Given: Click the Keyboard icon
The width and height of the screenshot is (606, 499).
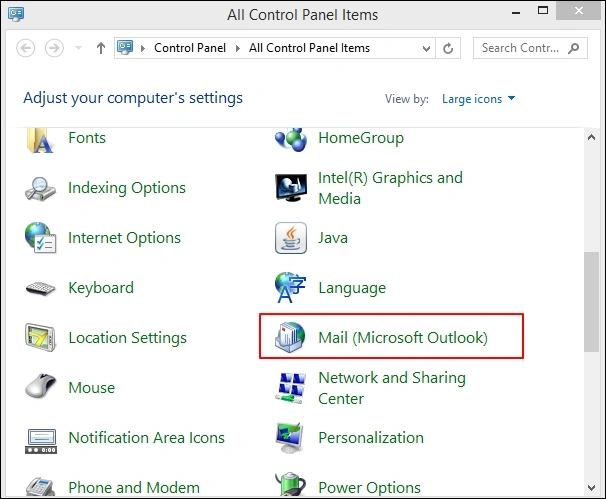Looking at the screenshot, I should [41, 288].
